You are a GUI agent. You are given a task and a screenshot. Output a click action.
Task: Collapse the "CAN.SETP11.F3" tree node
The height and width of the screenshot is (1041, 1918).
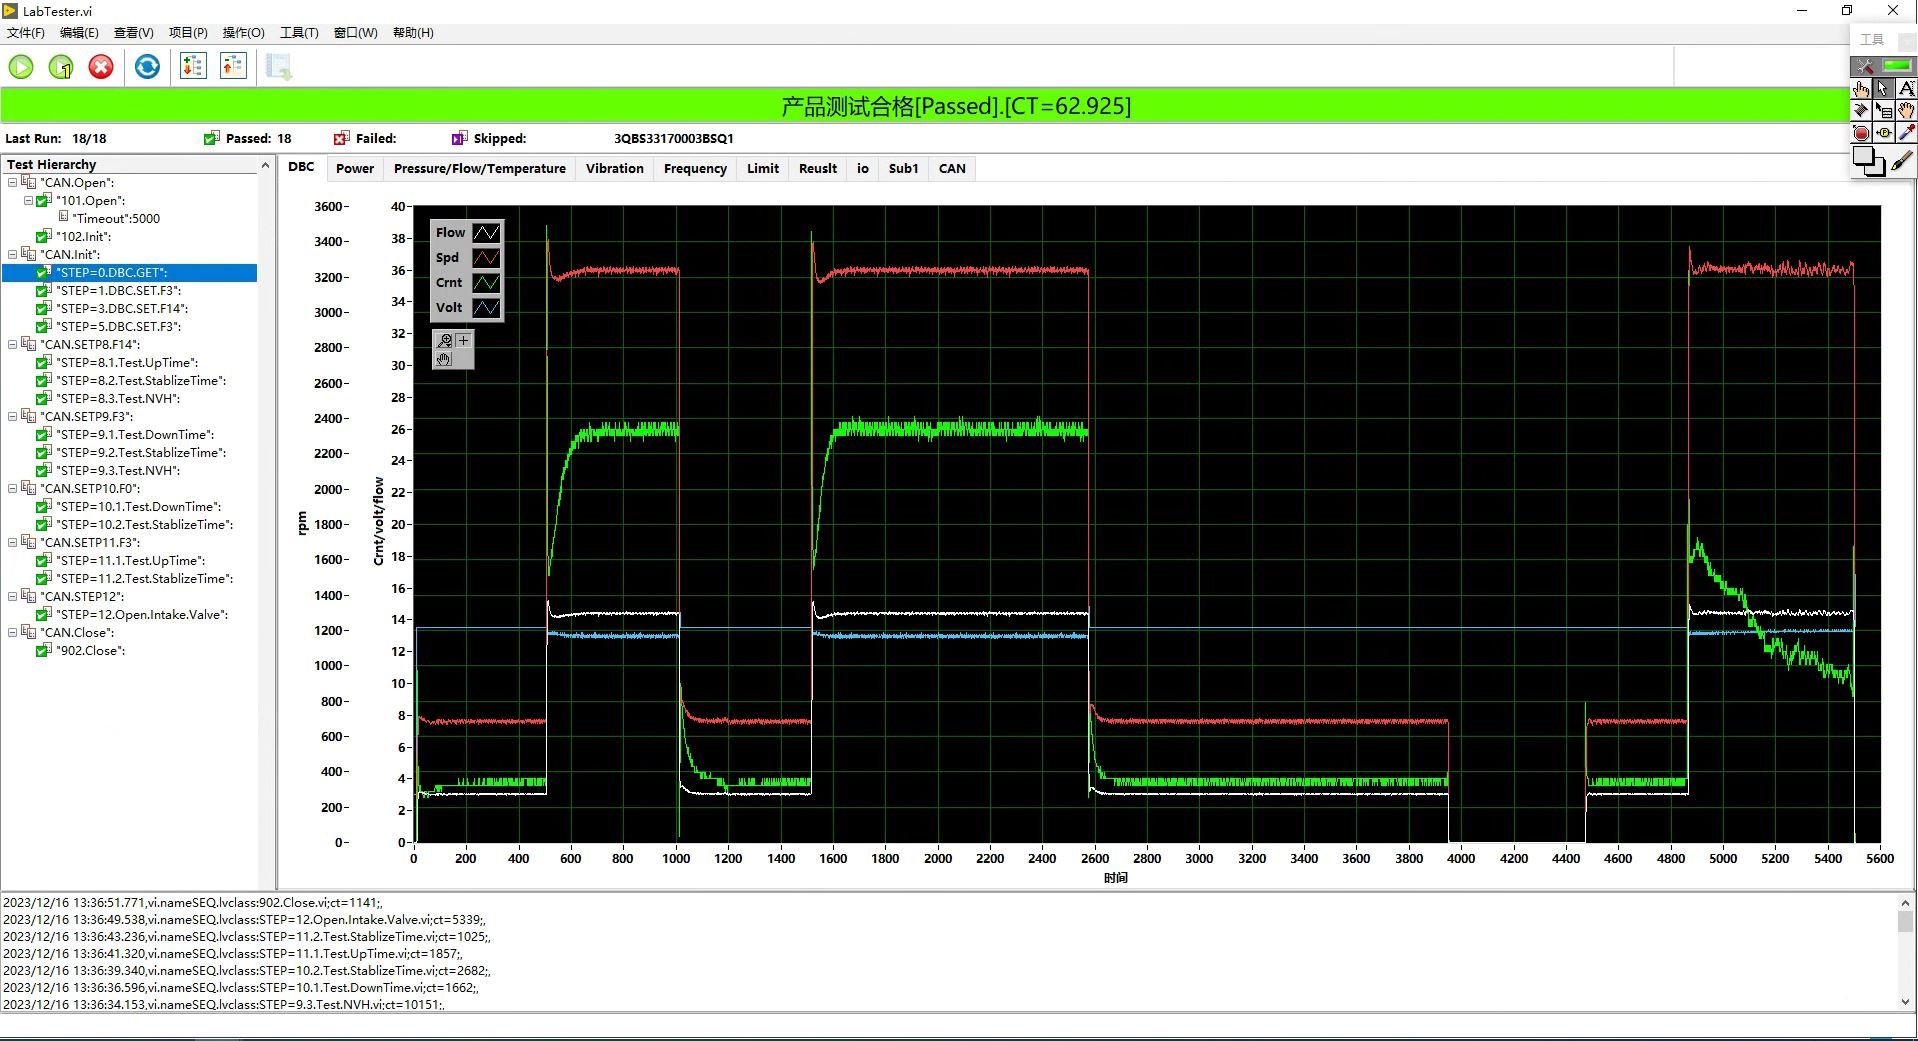point(12,543)
